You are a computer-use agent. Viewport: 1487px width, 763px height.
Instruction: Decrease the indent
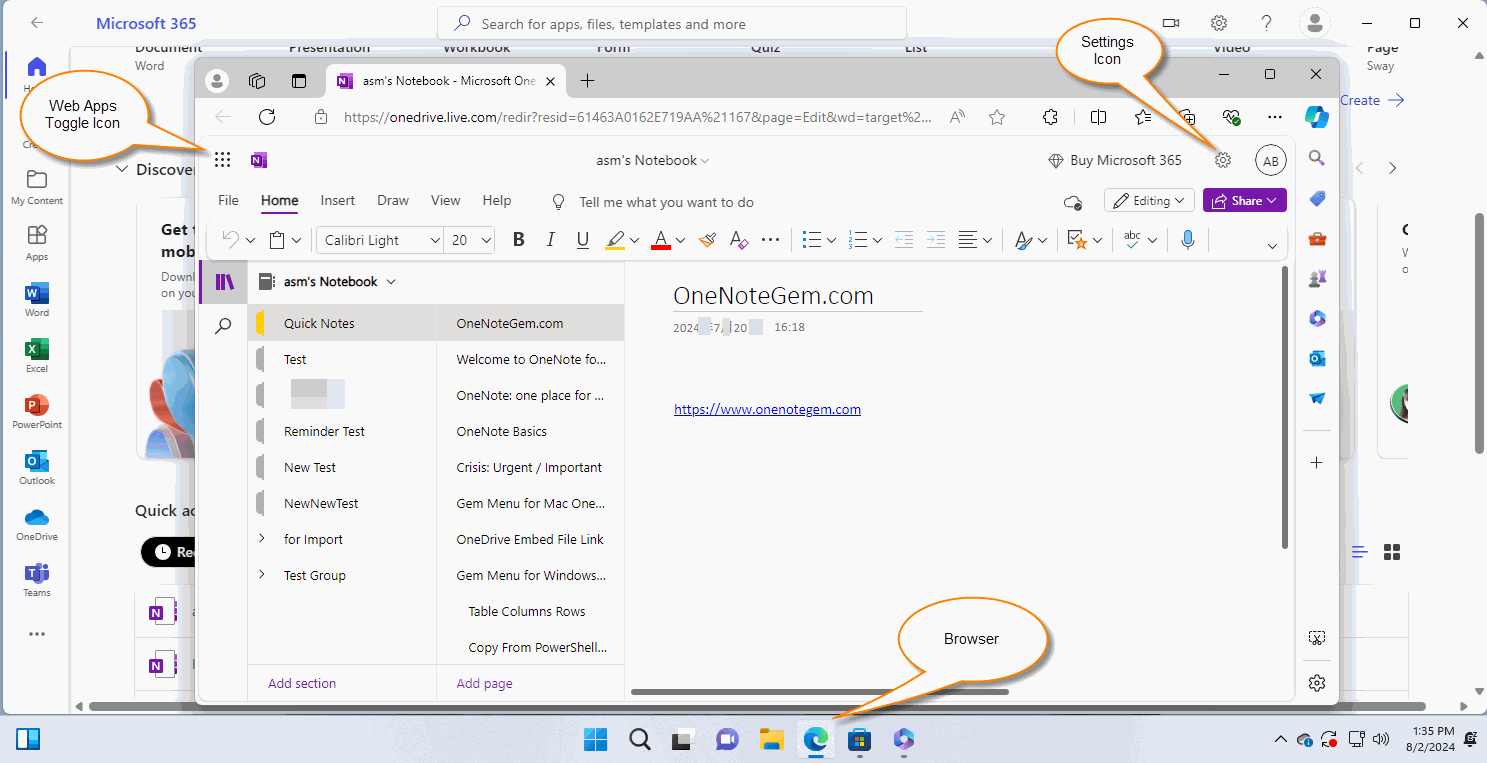point(903,240)
